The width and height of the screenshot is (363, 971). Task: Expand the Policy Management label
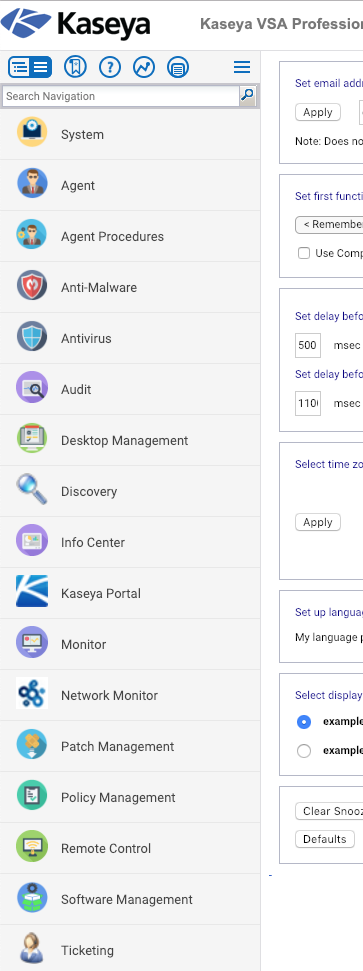point(118,797)
